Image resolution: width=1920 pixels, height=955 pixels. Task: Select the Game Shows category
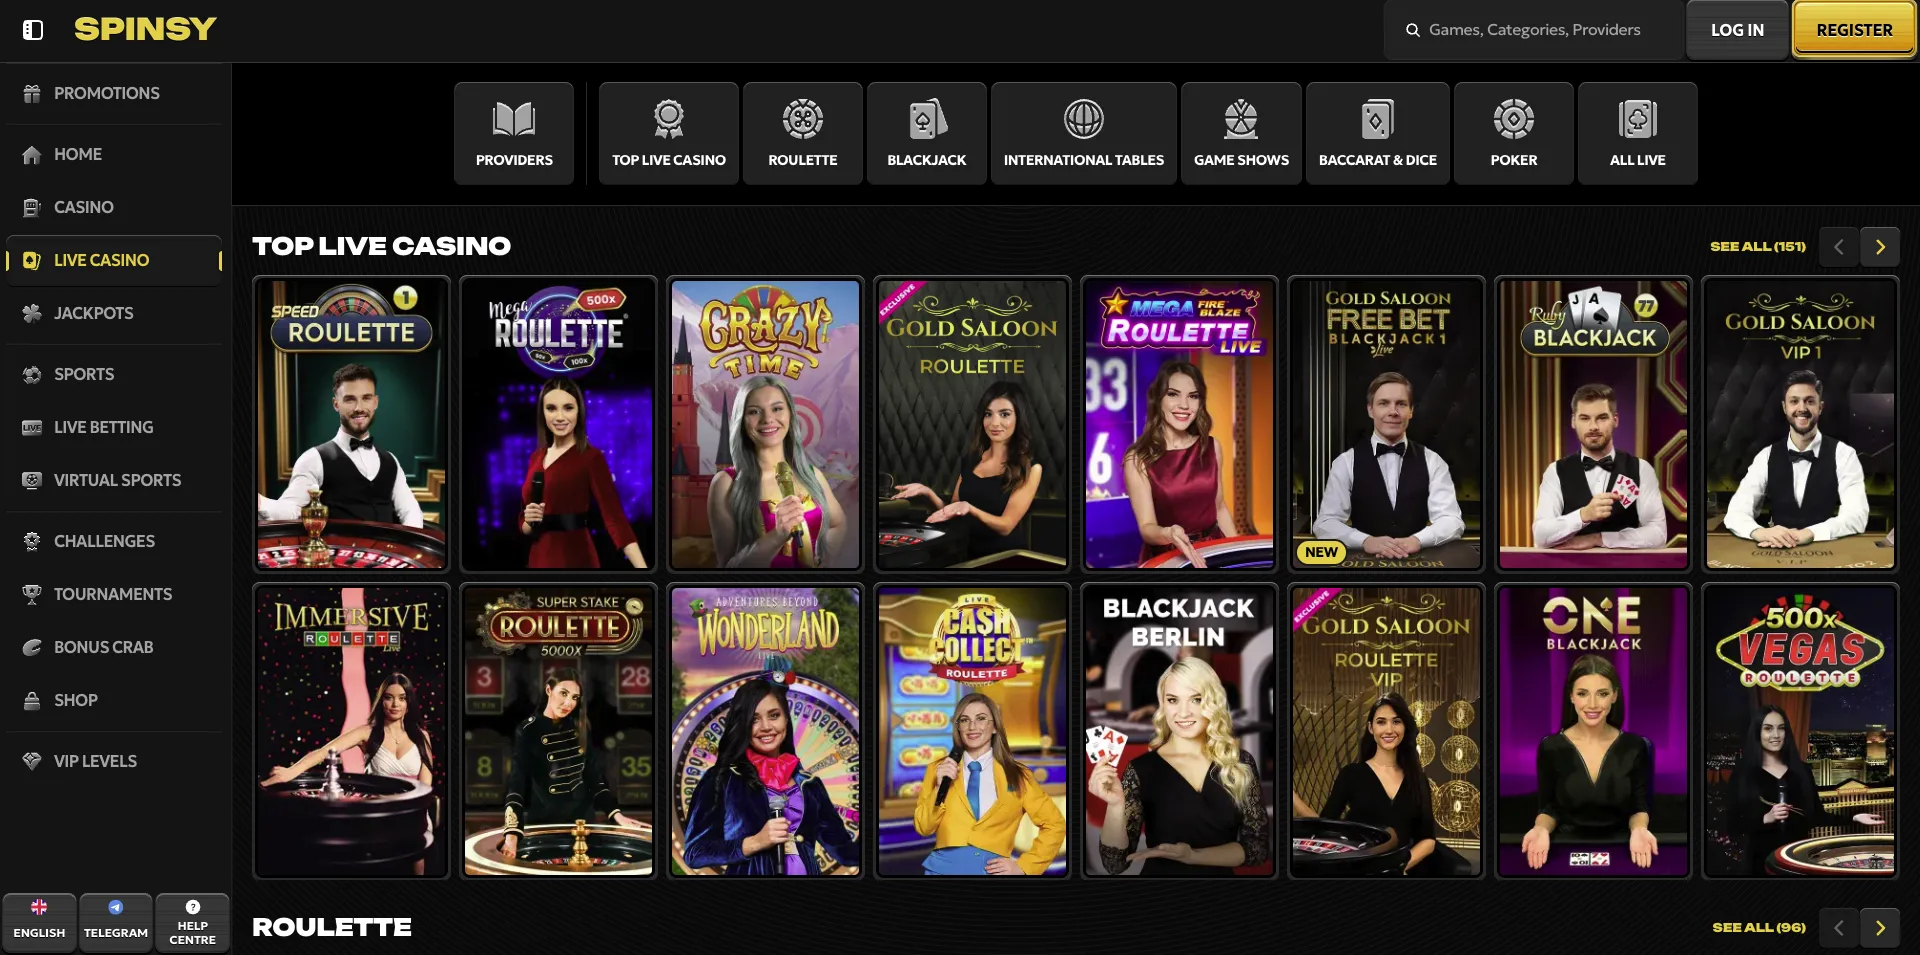tap(1242, 133)
